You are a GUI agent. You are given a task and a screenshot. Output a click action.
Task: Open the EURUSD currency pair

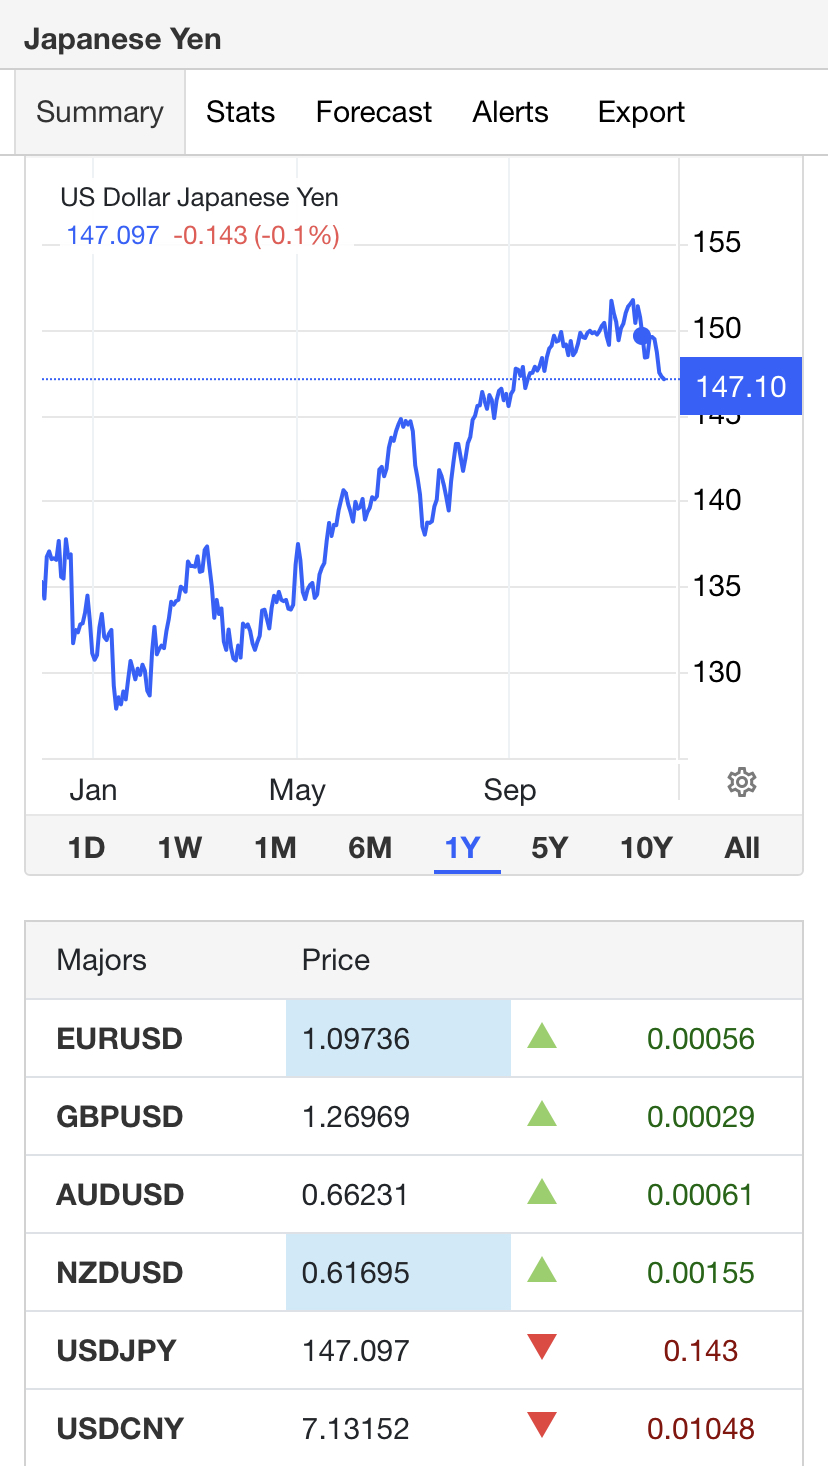click(x=120, y=1038)
